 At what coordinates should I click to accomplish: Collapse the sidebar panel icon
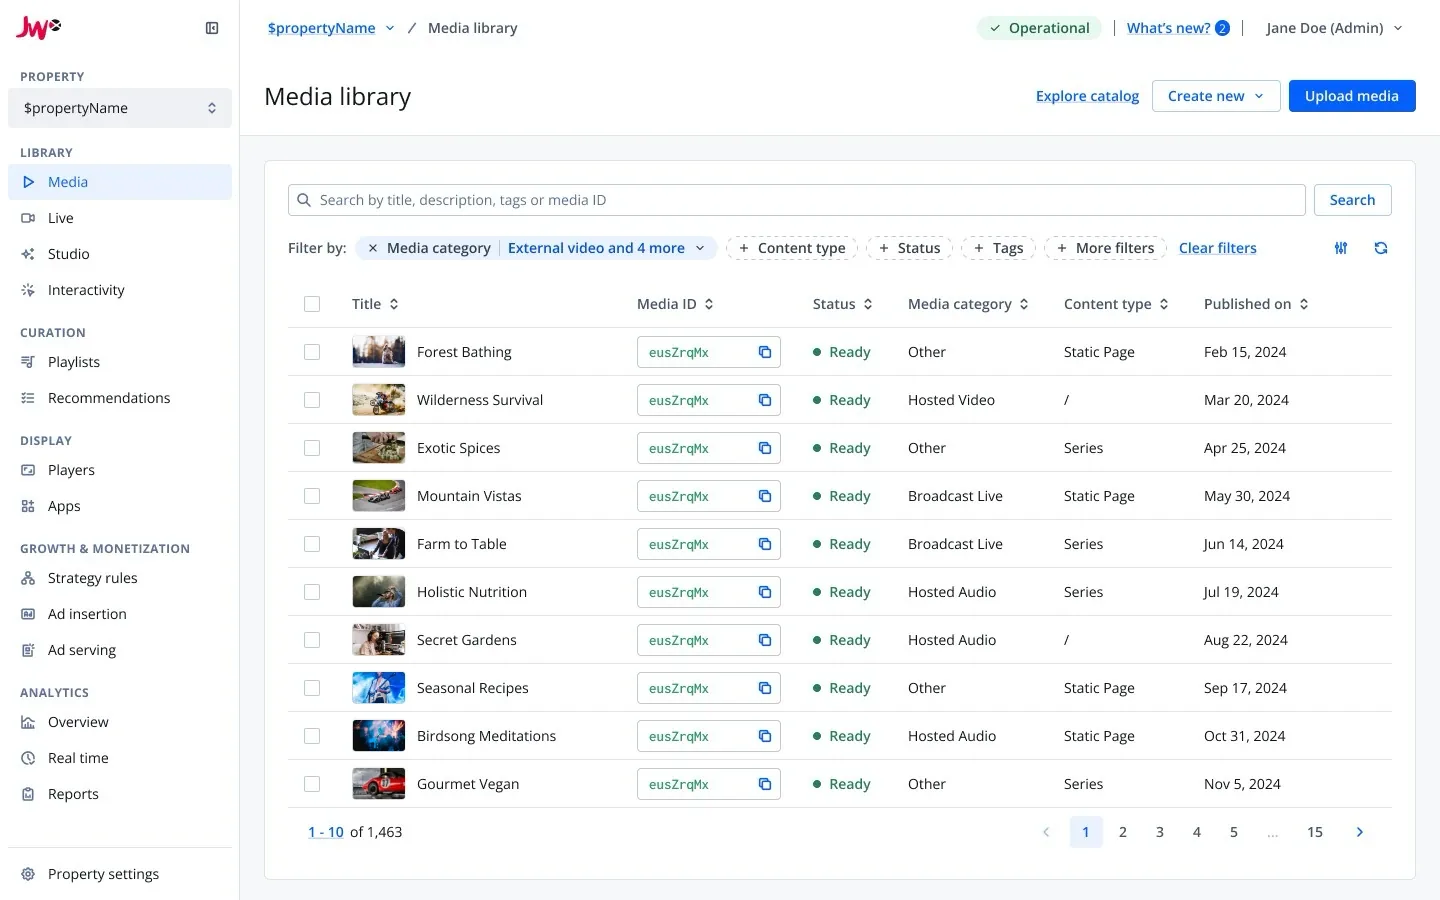pyautogui.click(x=212, y=28)
